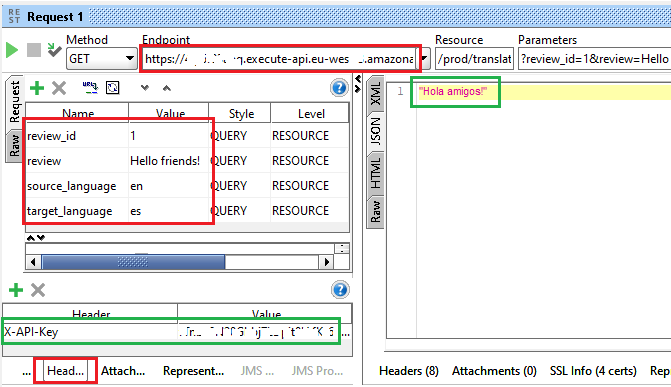Select the review_id parameter name cell

pyautogui.click(x=77, y=136)
